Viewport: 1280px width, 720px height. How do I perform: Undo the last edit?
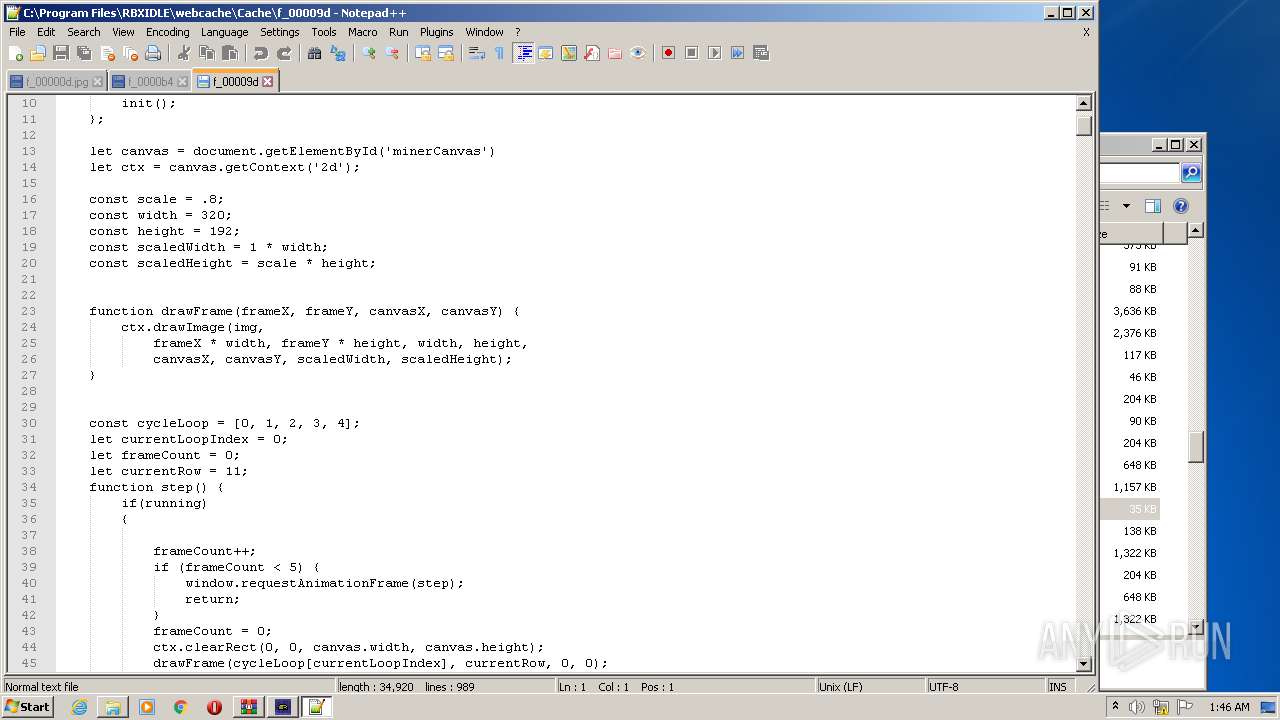pyautogui.click(x=260, y=53)
